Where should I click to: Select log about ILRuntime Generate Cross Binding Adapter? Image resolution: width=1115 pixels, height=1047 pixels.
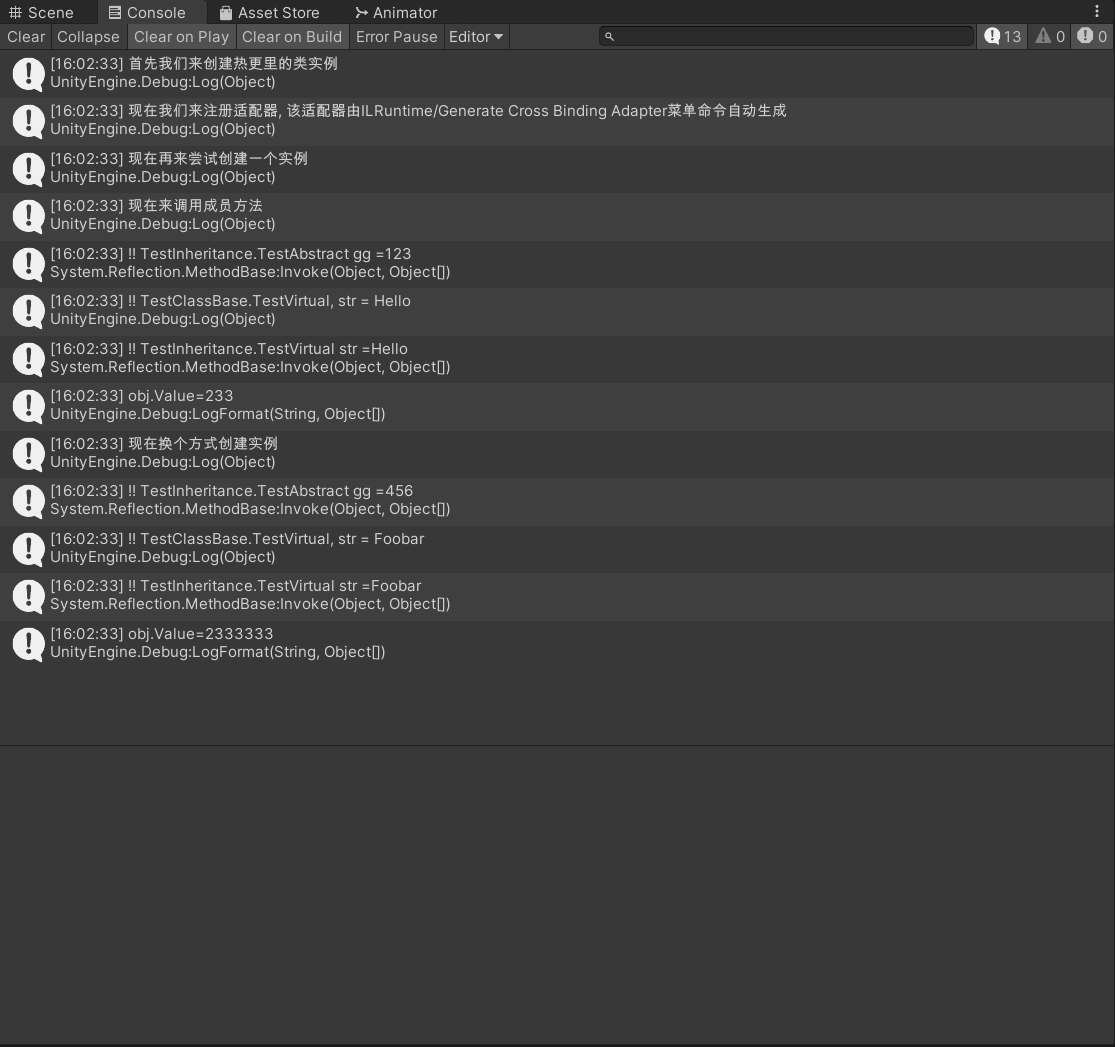(x=558, y=121)
